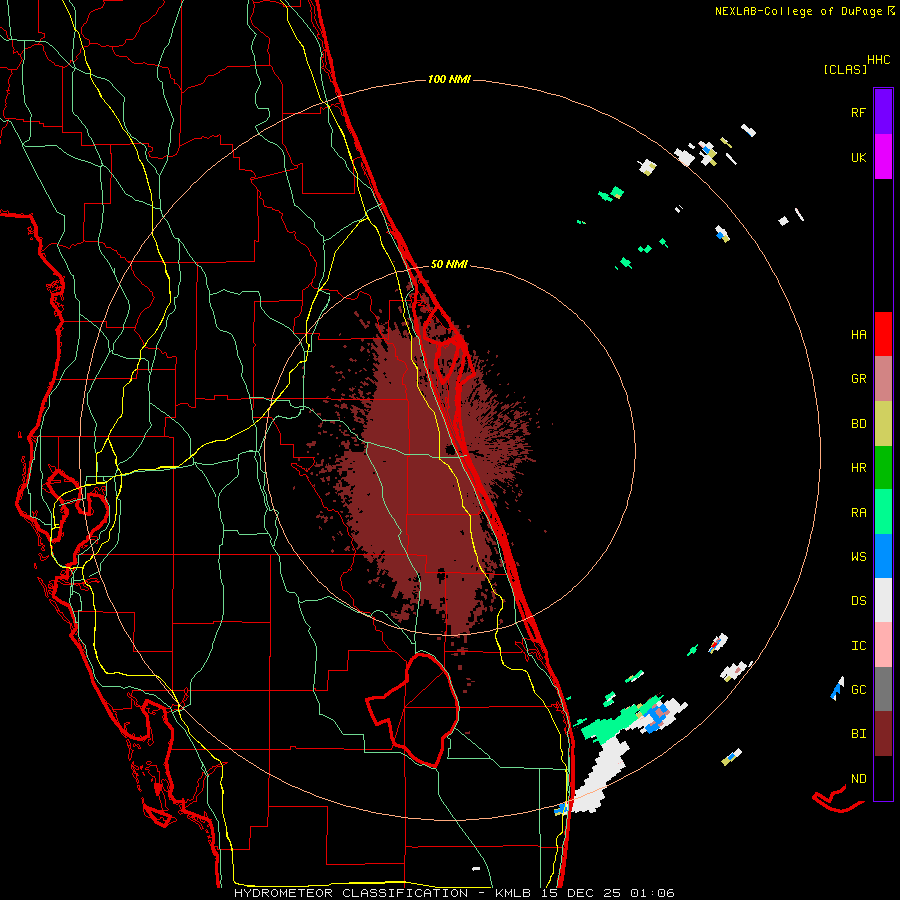This screenshot has width=900, height=900.
Task: Click the 'DS' legend label
Action: 859,601
